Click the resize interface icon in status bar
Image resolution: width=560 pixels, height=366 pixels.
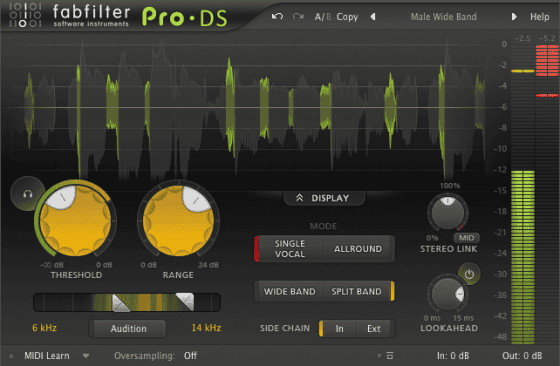click(x=390, y=356)
